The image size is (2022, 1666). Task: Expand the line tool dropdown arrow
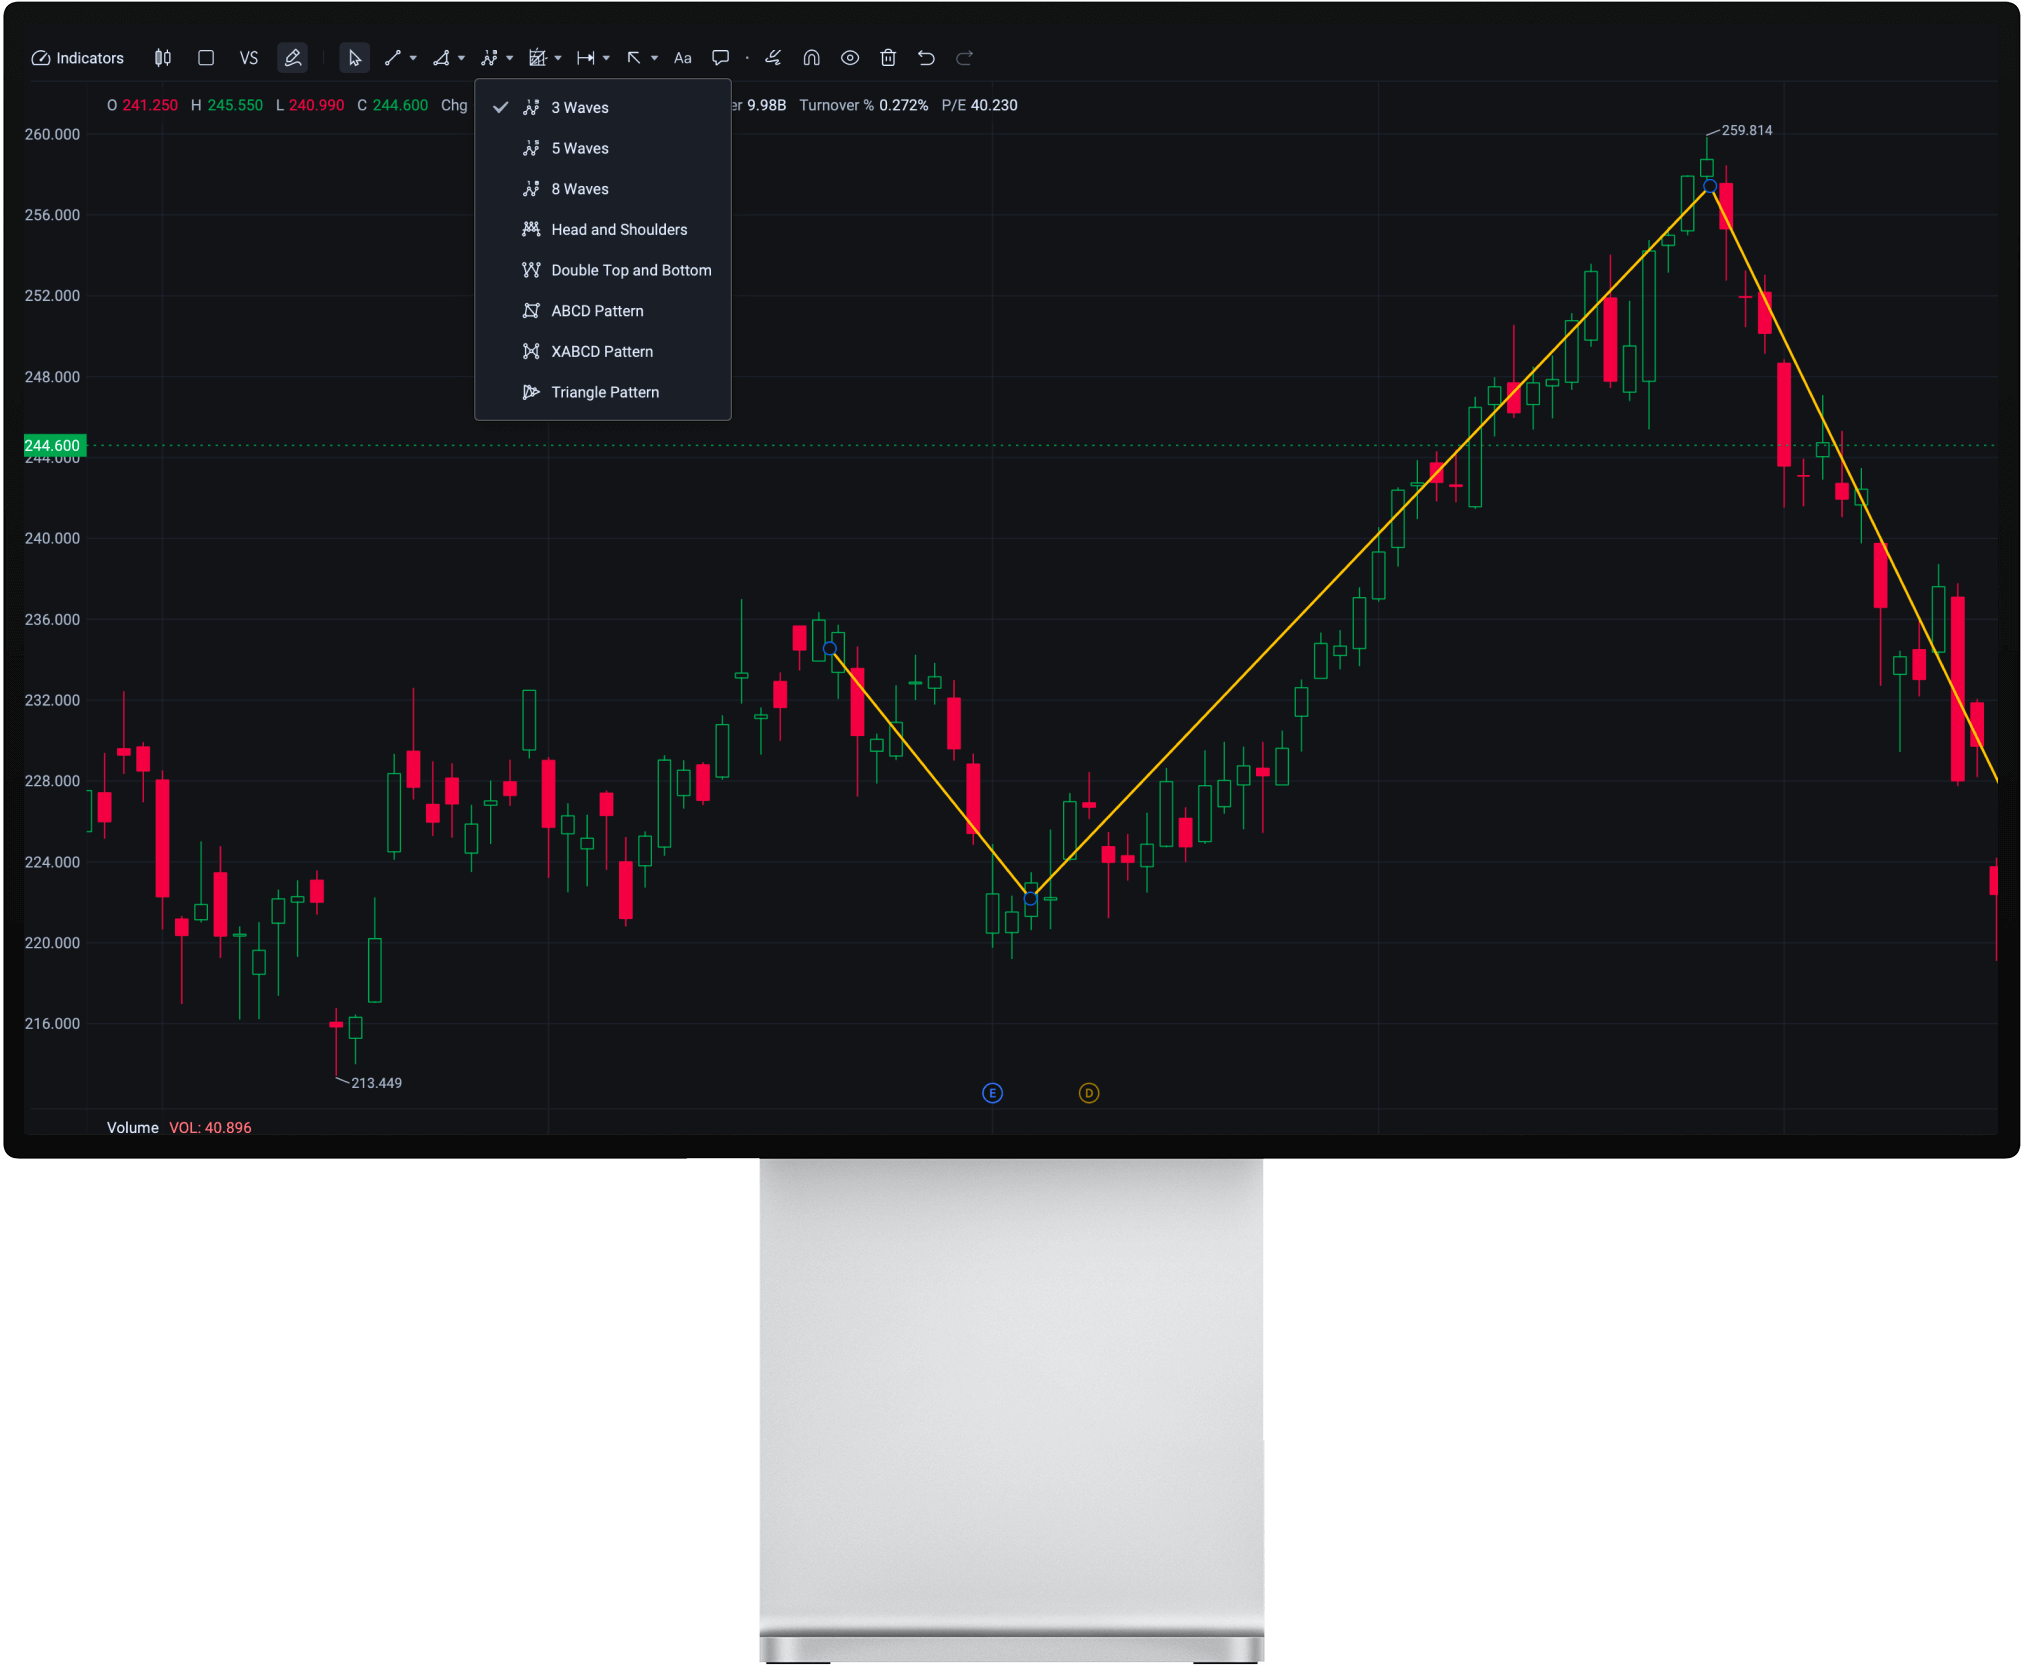coord(413,58)
